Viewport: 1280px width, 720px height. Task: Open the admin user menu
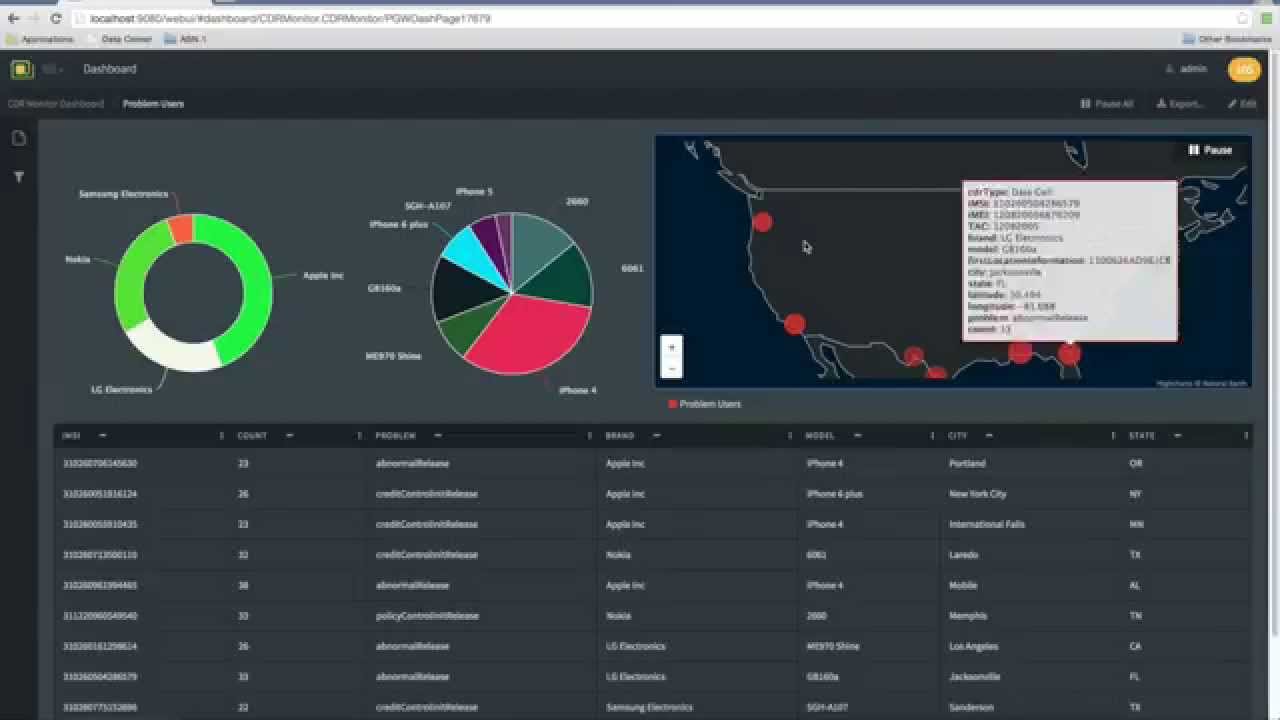click(x=1186, y=69)
